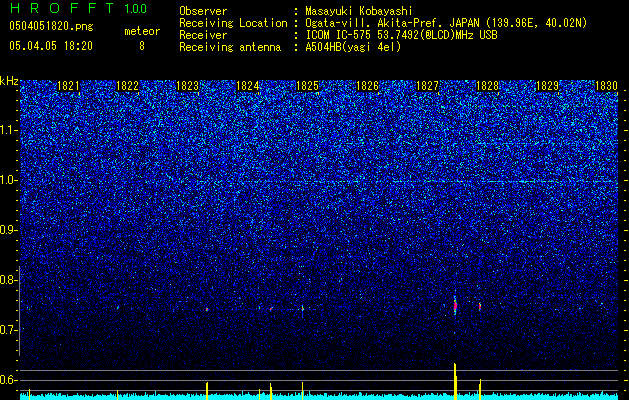This screenshot has height=400, width=629.
Task: Click the date stamp 05.04.05 18:20
Action: pyautogui.click(x=51, y=46)
